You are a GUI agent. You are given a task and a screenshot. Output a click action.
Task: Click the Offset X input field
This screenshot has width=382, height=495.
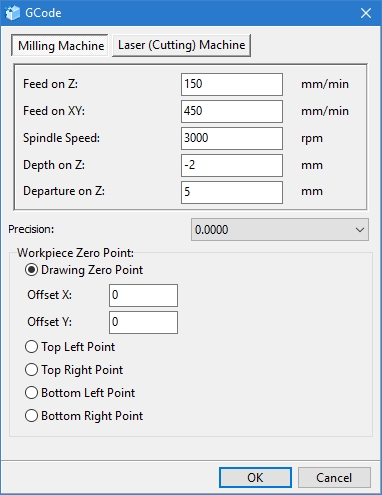[143, 295]
